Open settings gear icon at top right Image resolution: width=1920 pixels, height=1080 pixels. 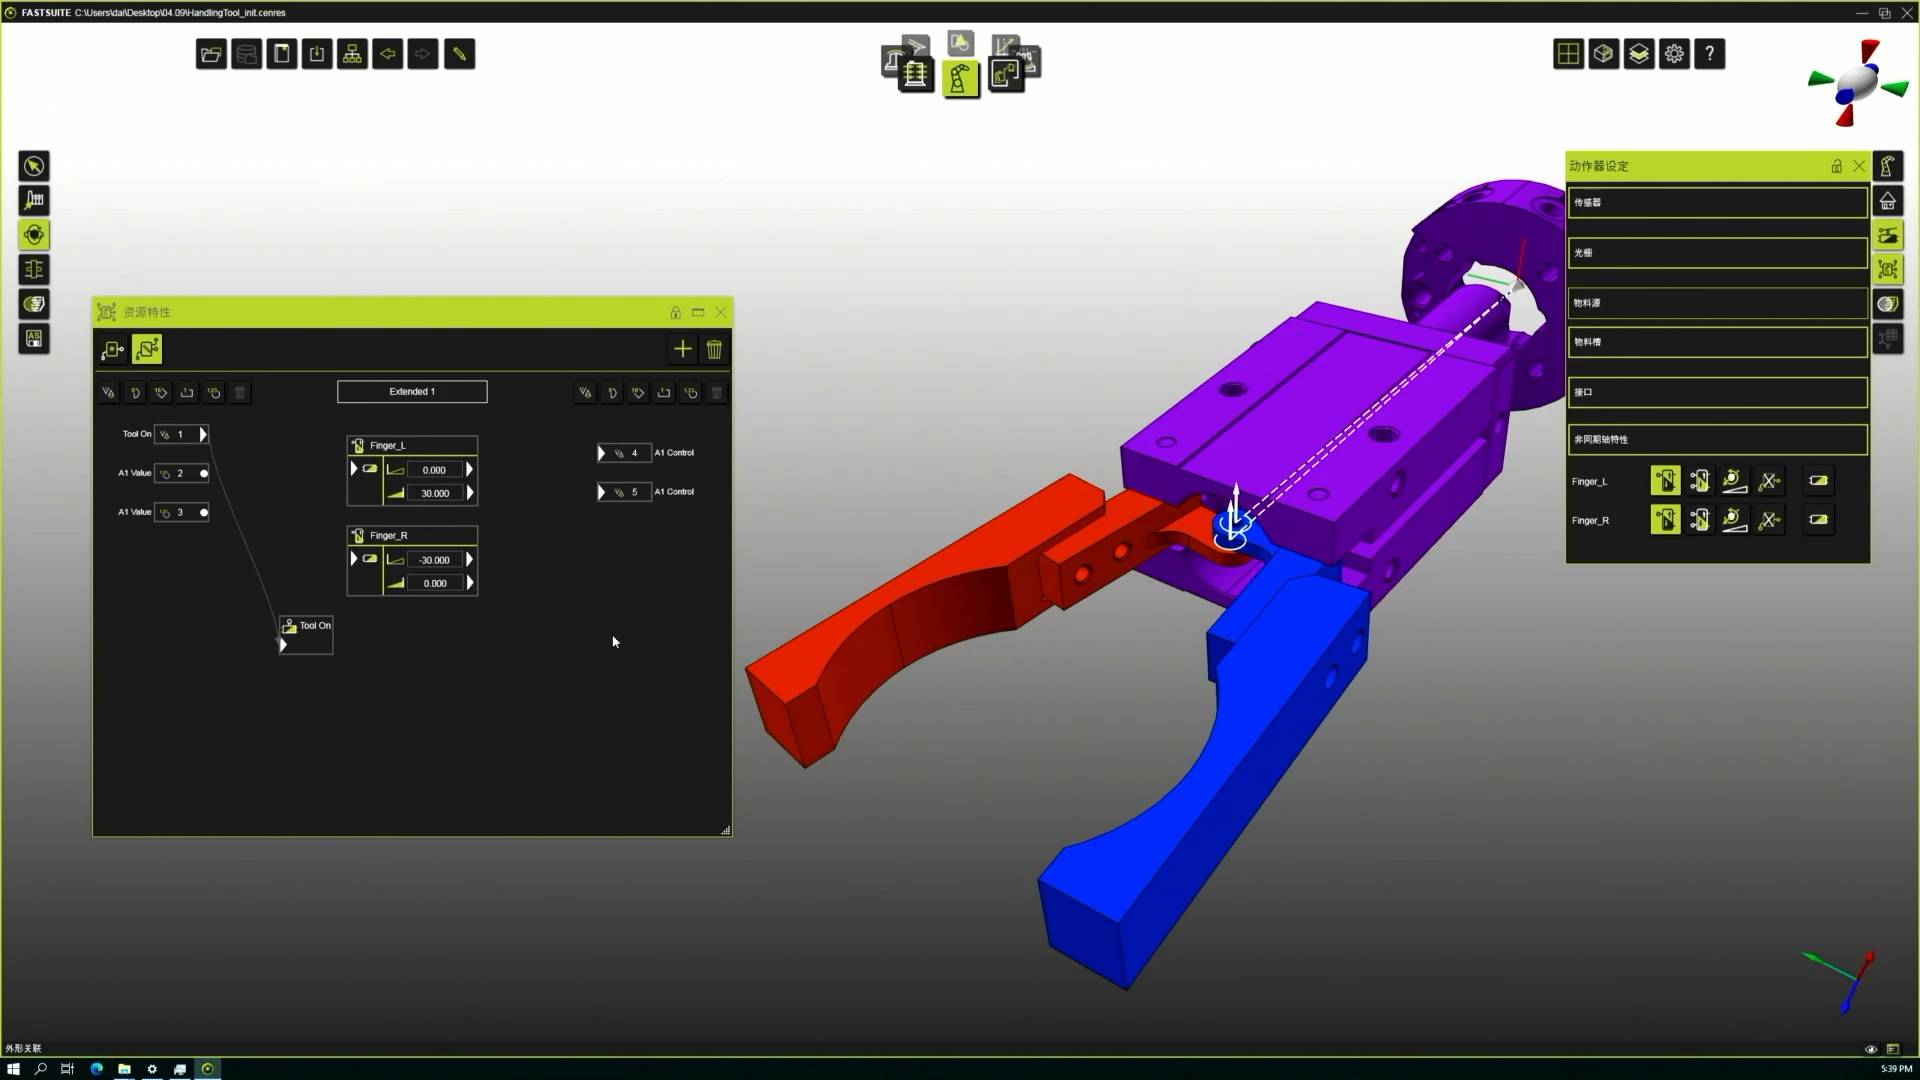(x=1674, y=54)
